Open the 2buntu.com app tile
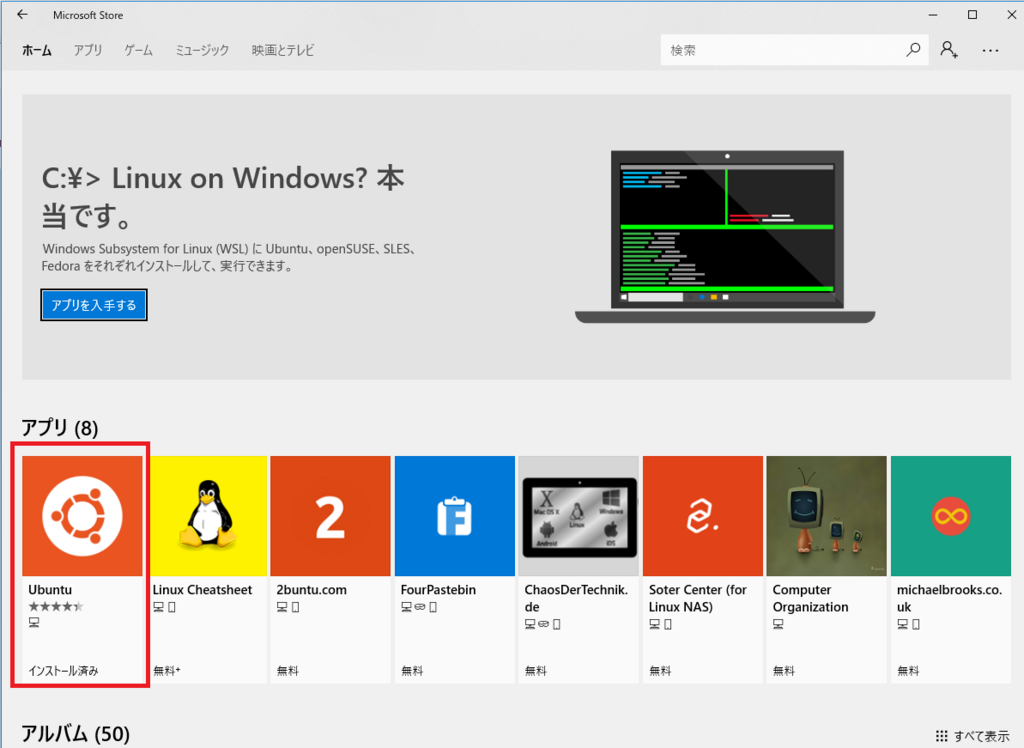Screen dimensions: 1024x748 point(330,515)
